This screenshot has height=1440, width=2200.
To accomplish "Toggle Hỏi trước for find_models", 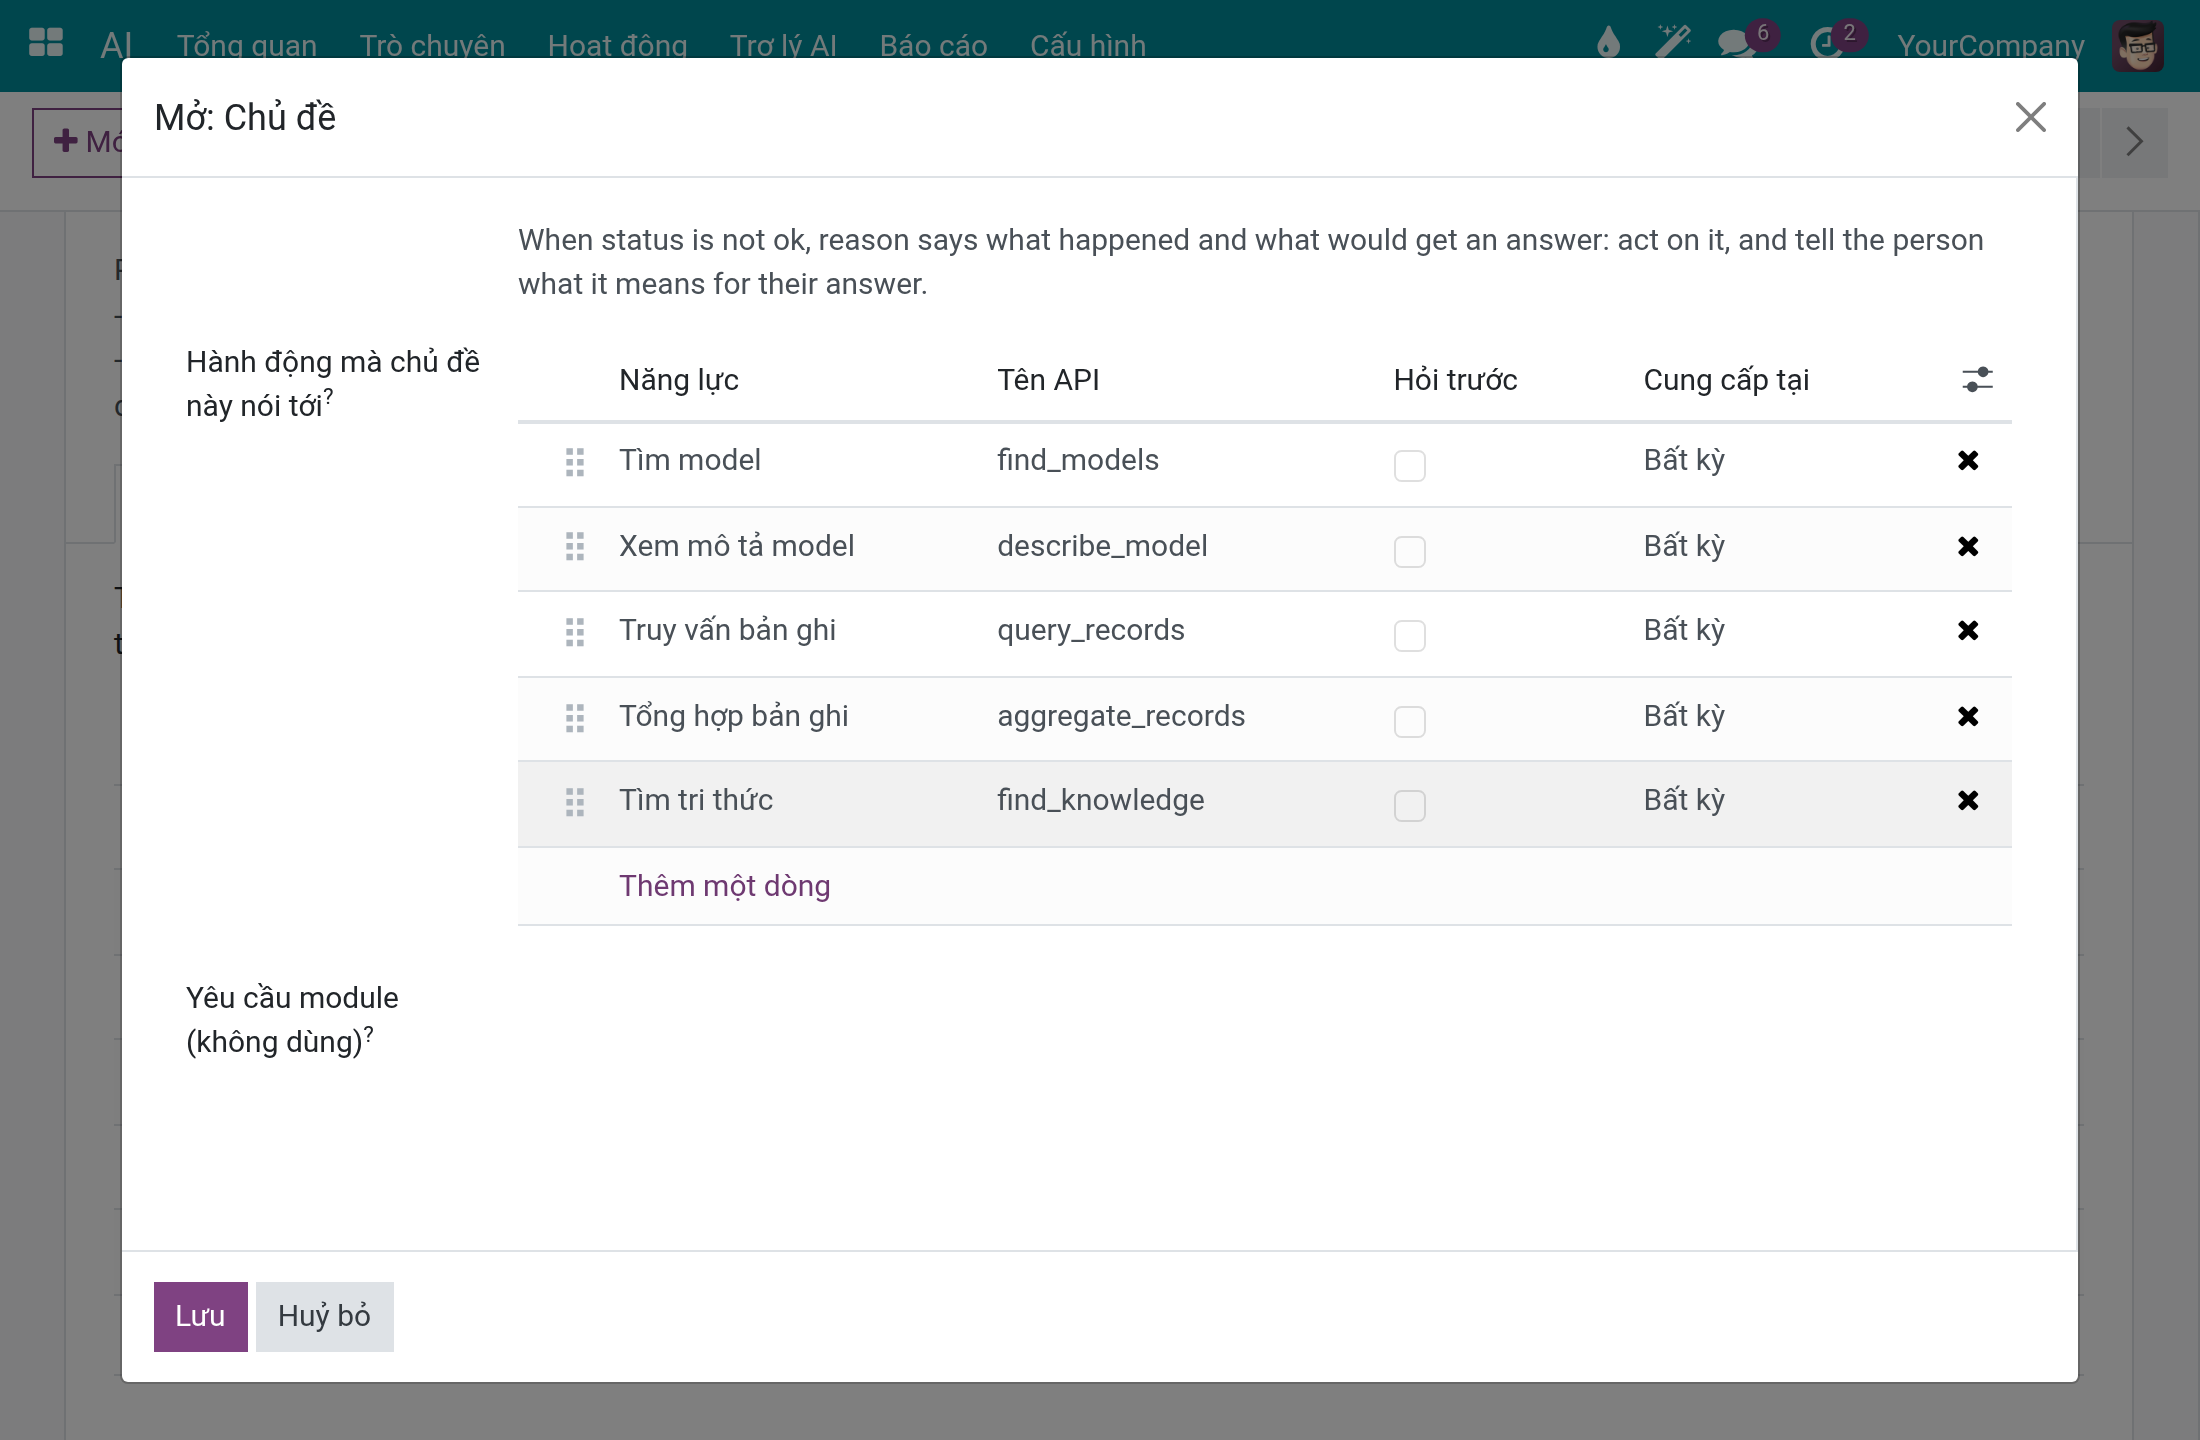I will (1410, 465).
